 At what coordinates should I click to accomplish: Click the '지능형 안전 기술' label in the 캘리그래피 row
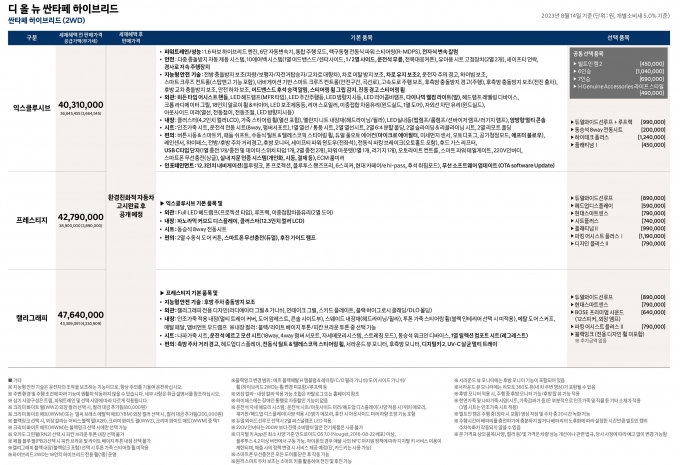(x=183, y=301)
